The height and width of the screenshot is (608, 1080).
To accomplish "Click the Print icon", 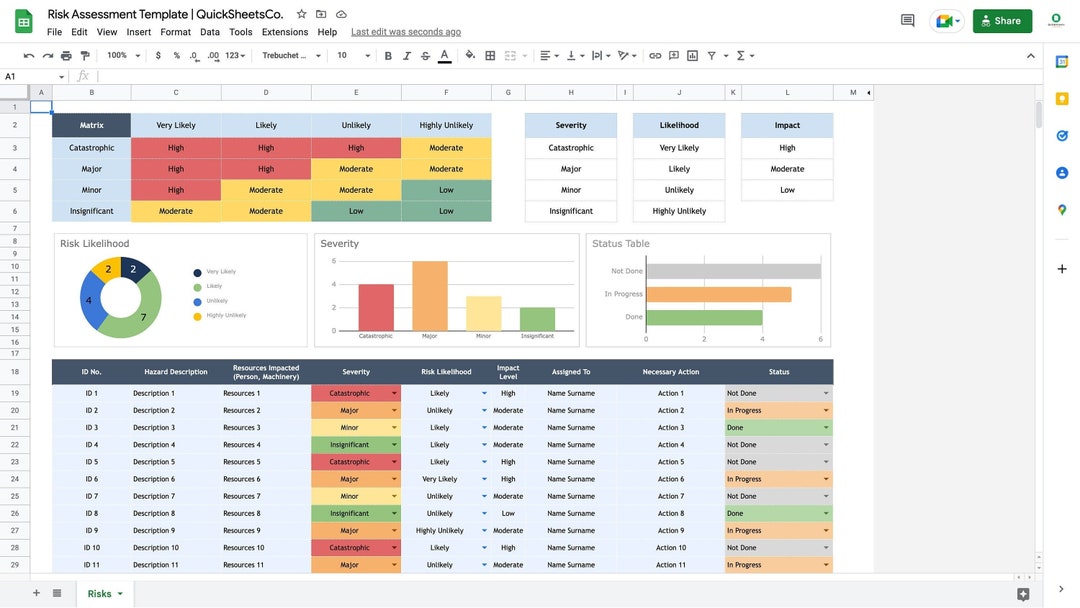I will (66, 55).
